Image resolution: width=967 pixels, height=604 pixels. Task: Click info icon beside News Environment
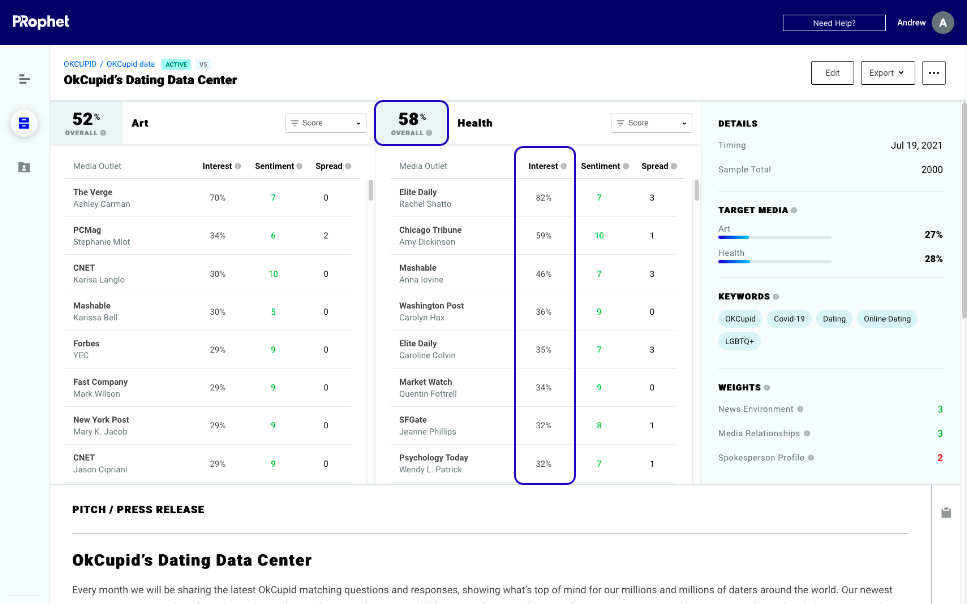click(800, 409)
